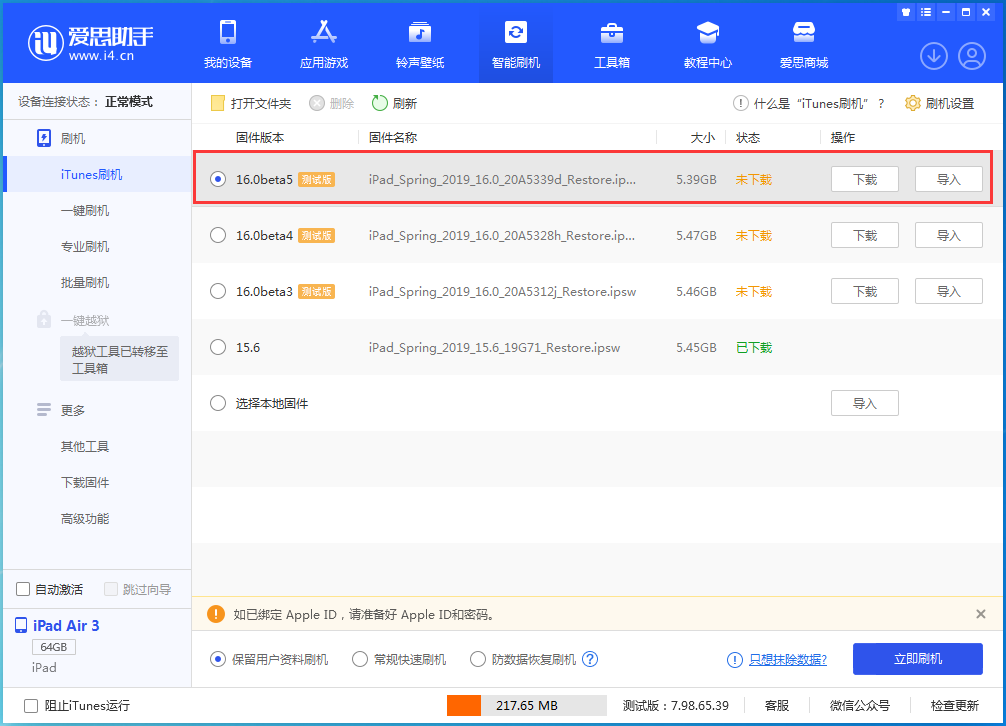Select the 智能刷机 flashing tab

click(516, 44)
